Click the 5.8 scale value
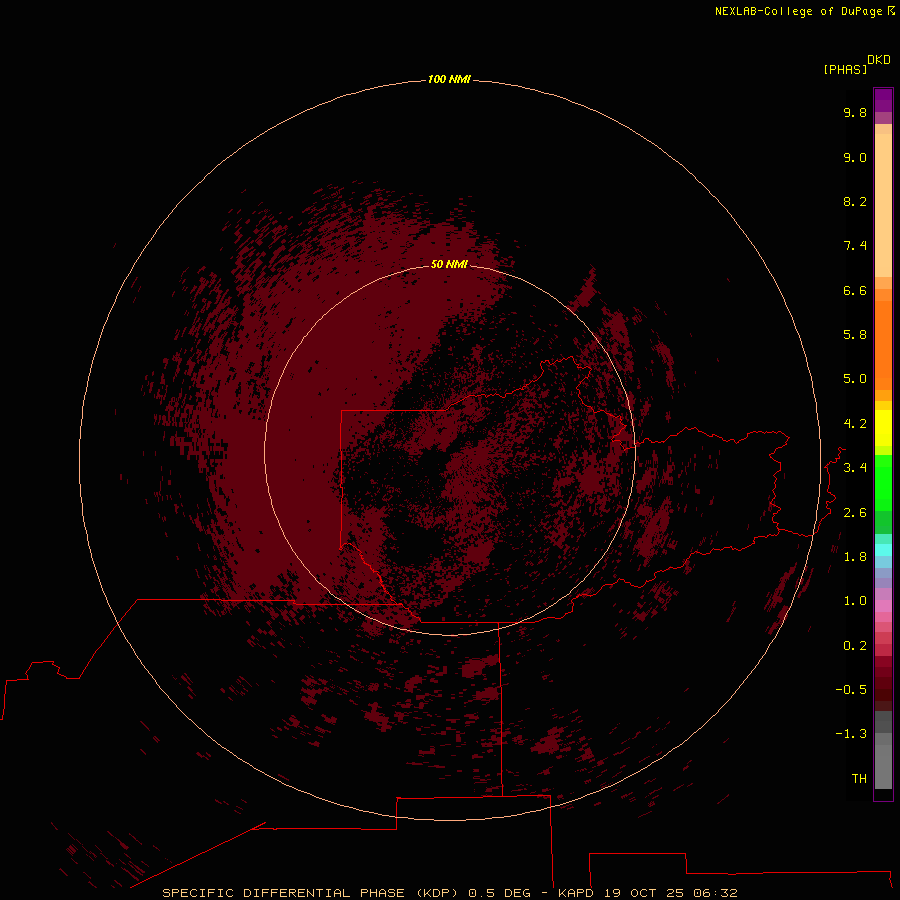Screen dimensions: 900x900 [855, 335]
